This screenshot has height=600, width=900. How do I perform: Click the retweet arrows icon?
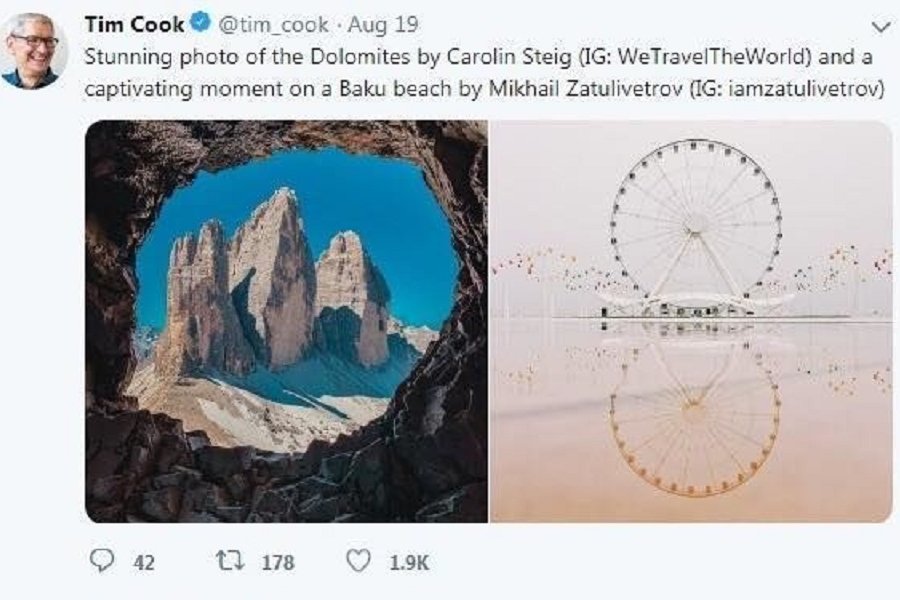click(x=230, y=561)
